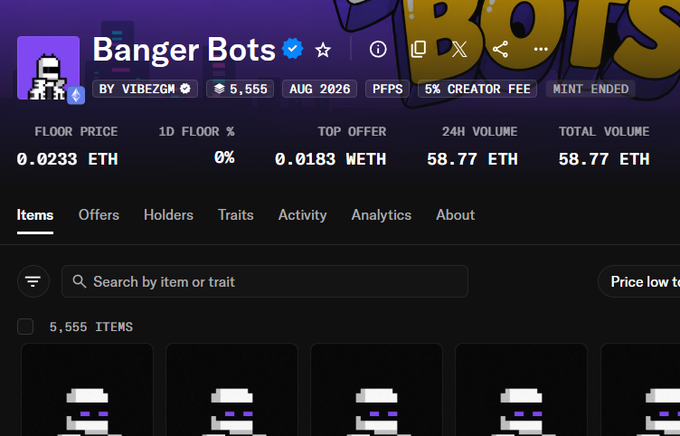Show the About tab

[455, 215]
